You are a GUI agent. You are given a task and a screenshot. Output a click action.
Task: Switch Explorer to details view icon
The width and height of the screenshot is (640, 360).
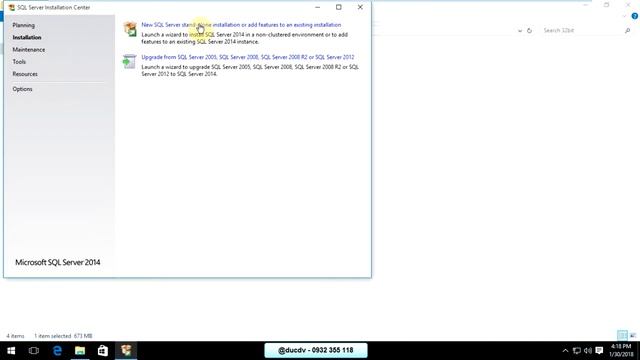(622, 336)
